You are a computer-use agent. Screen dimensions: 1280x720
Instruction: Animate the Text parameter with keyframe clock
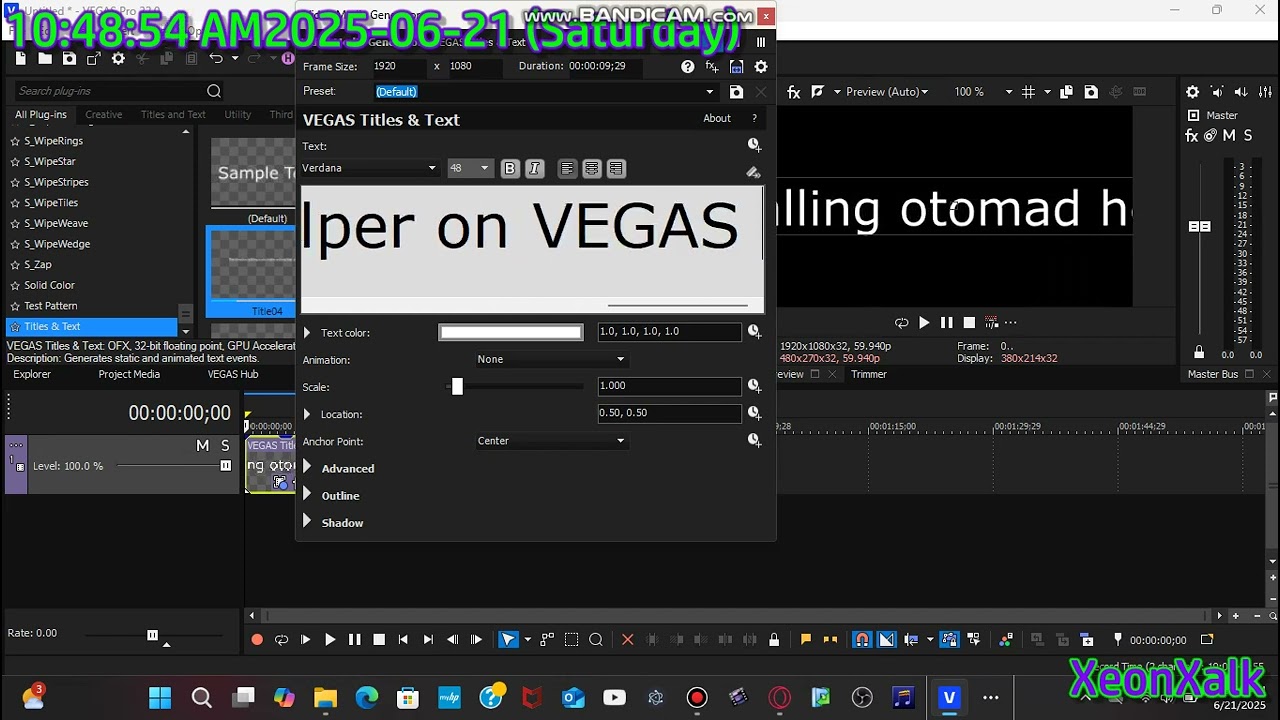pyautogui.click(x=754, y=146)
